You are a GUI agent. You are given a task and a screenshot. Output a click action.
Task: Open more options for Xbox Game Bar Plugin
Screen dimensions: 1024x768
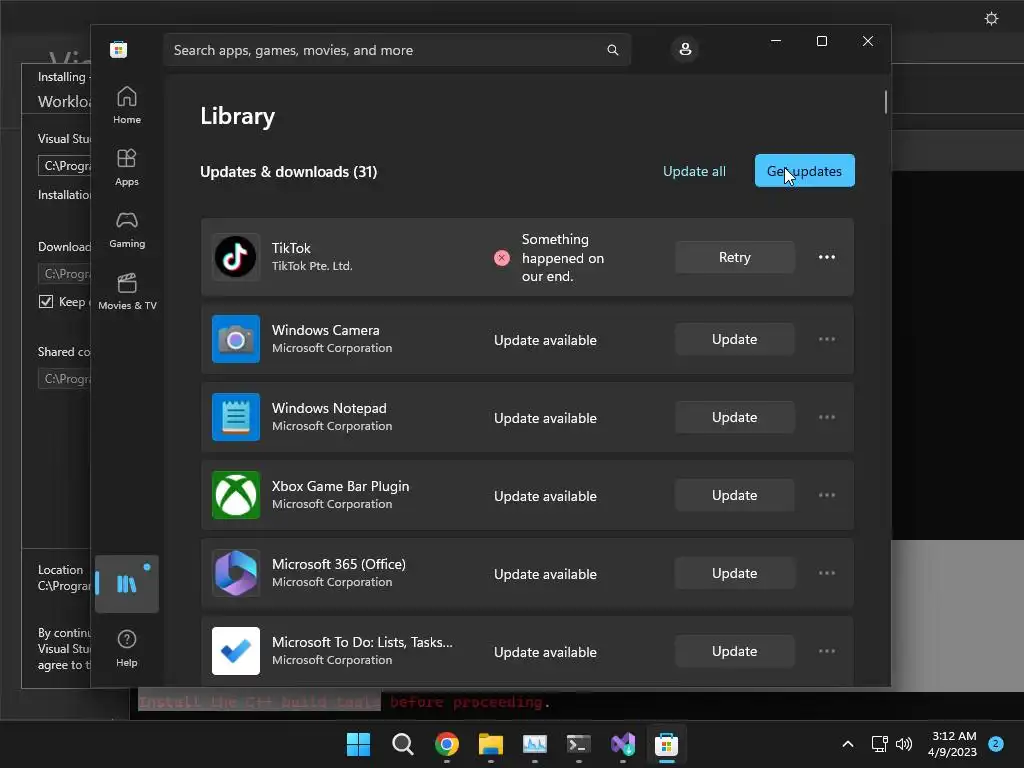pos(827,495)
